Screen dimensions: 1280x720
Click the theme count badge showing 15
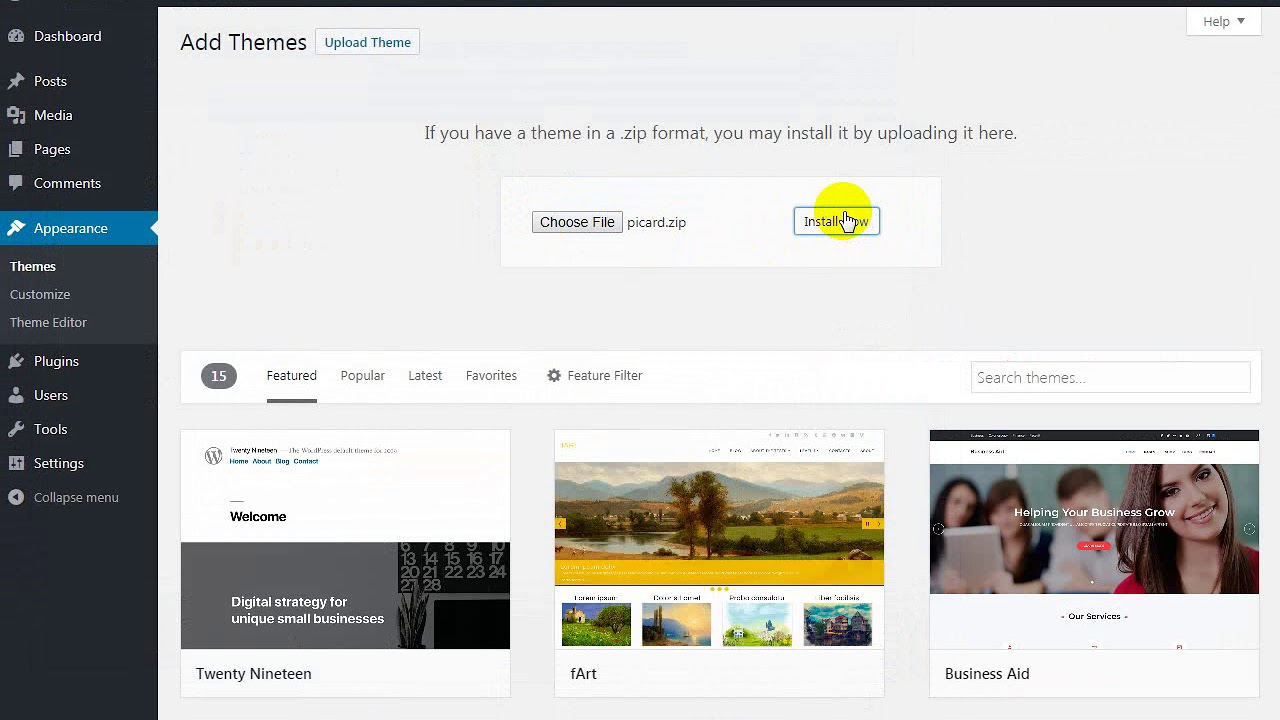219,376
